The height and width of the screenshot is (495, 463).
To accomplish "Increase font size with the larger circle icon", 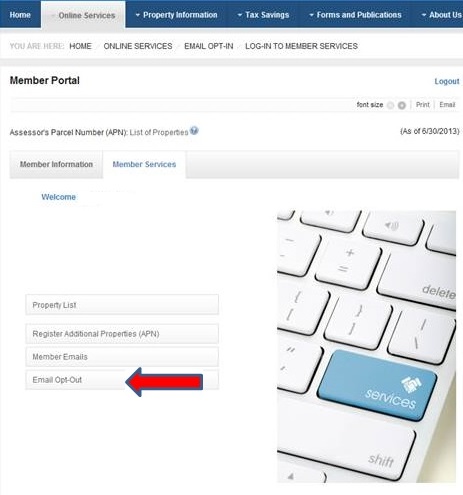I will (402, 105).
